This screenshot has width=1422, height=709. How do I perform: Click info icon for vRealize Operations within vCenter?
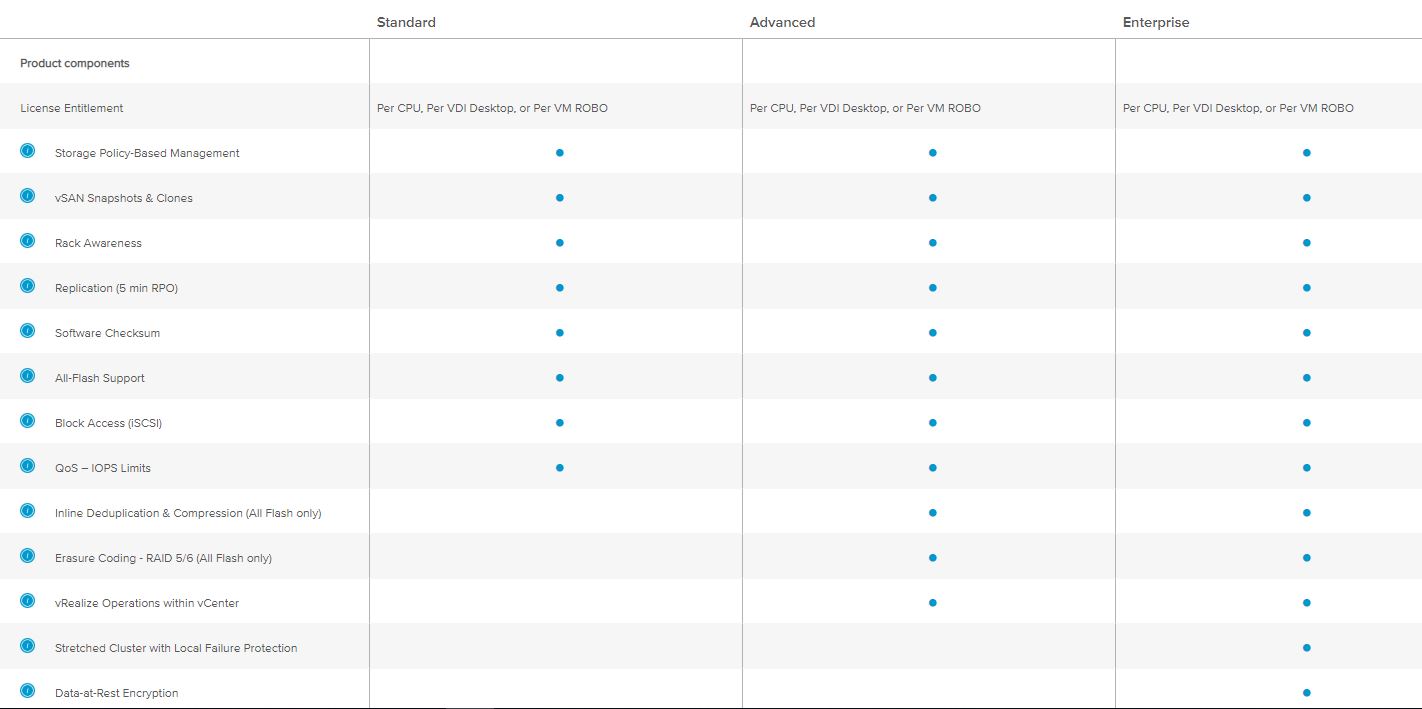[x=27, y=600]
